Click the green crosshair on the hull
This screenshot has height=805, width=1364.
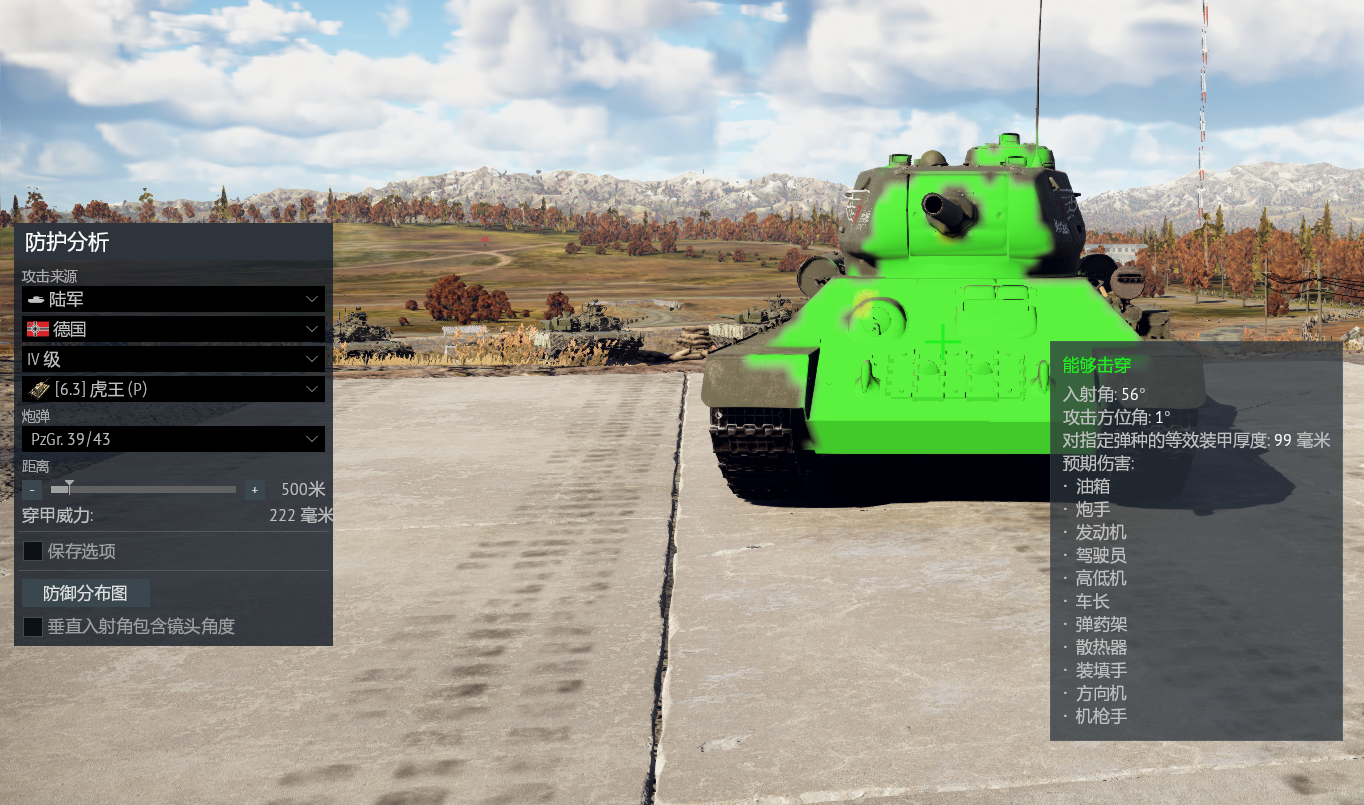[942, 344]
